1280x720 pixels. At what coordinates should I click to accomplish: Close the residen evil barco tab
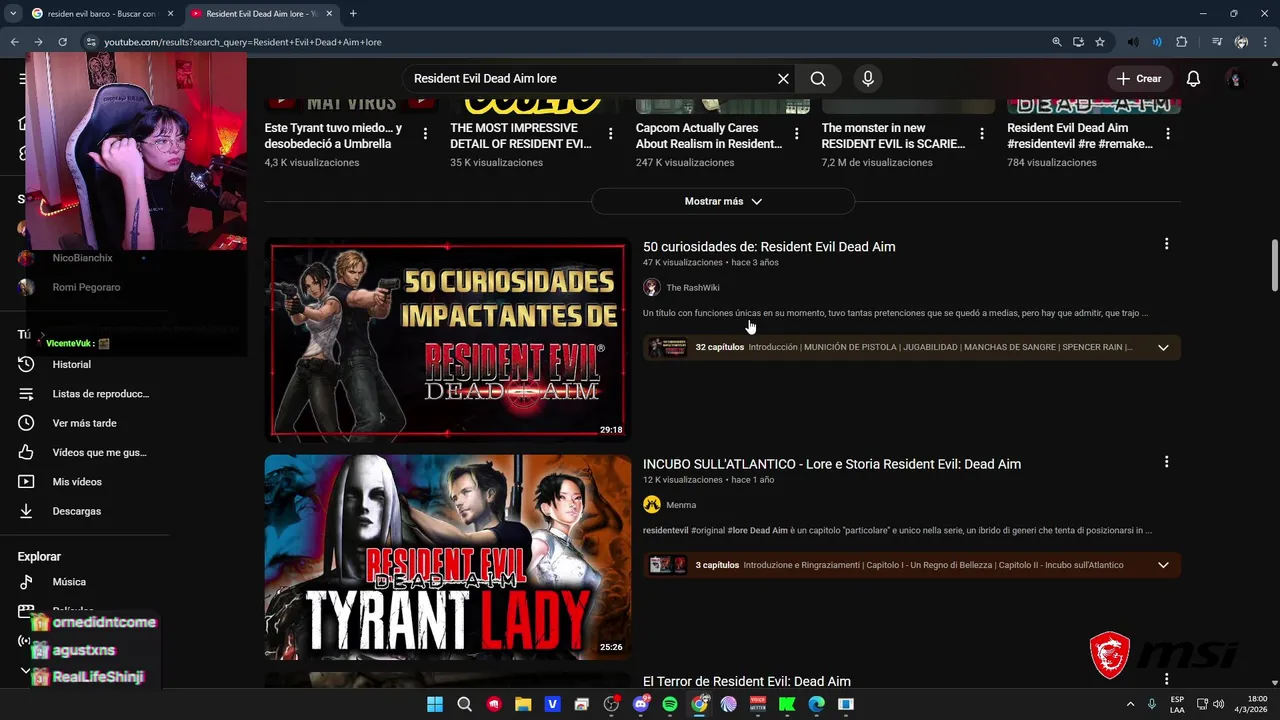(170, 14)
